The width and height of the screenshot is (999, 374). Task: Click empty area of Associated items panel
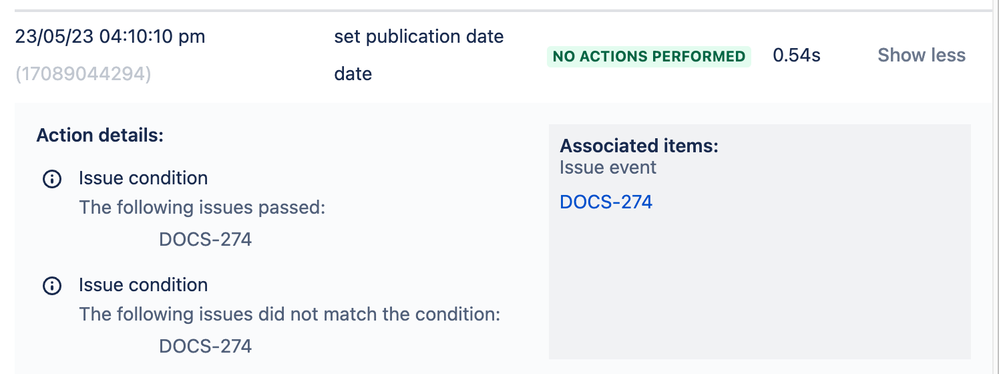[x=759, y=287]
